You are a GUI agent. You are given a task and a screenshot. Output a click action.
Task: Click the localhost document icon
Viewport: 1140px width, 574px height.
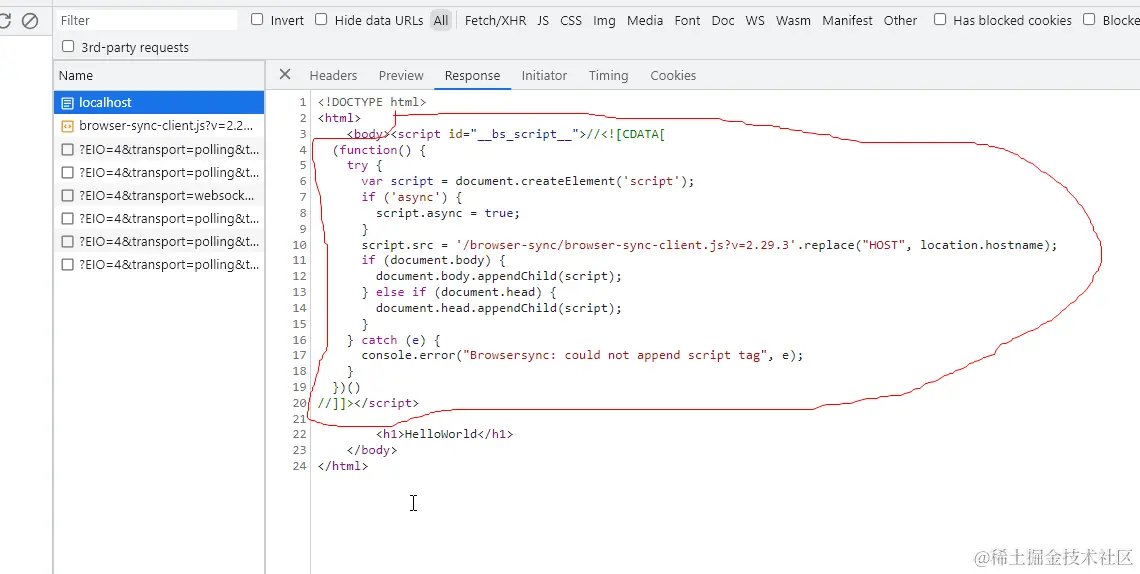68,103
